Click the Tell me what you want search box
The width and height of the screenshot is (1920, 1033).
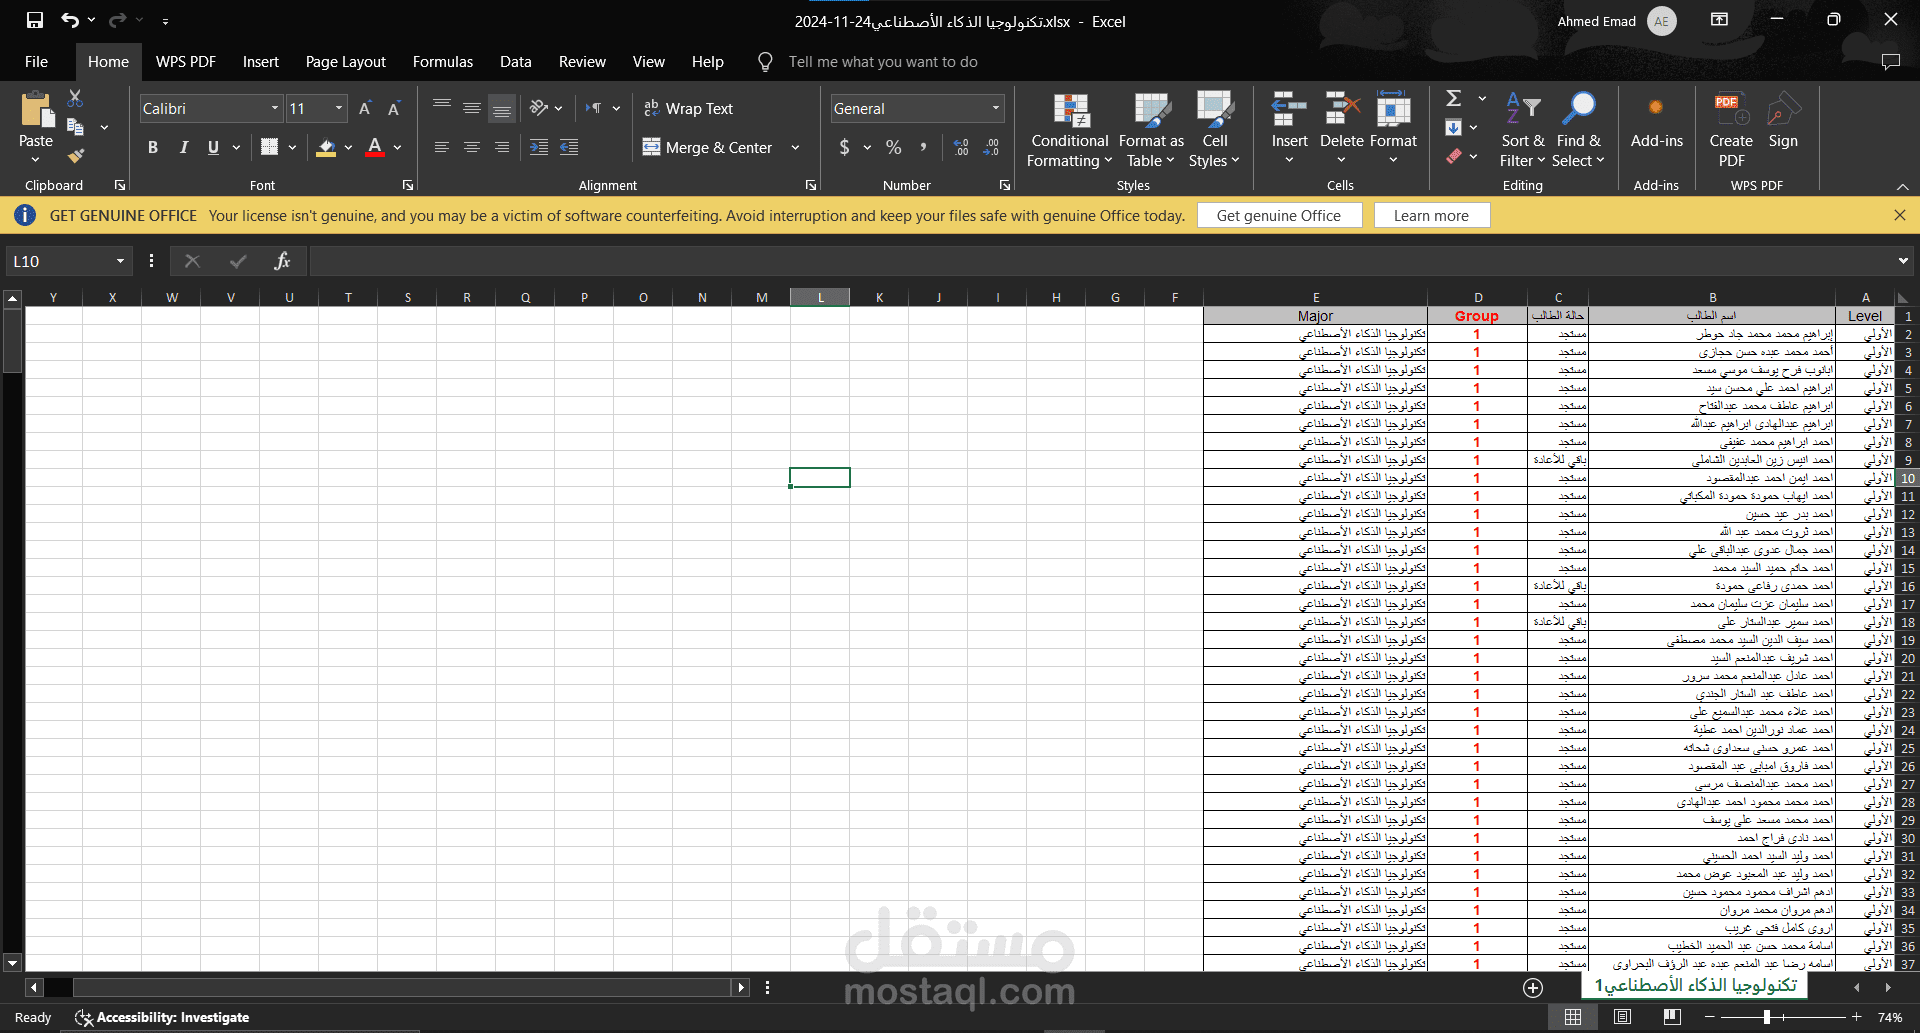pos(883,62)
